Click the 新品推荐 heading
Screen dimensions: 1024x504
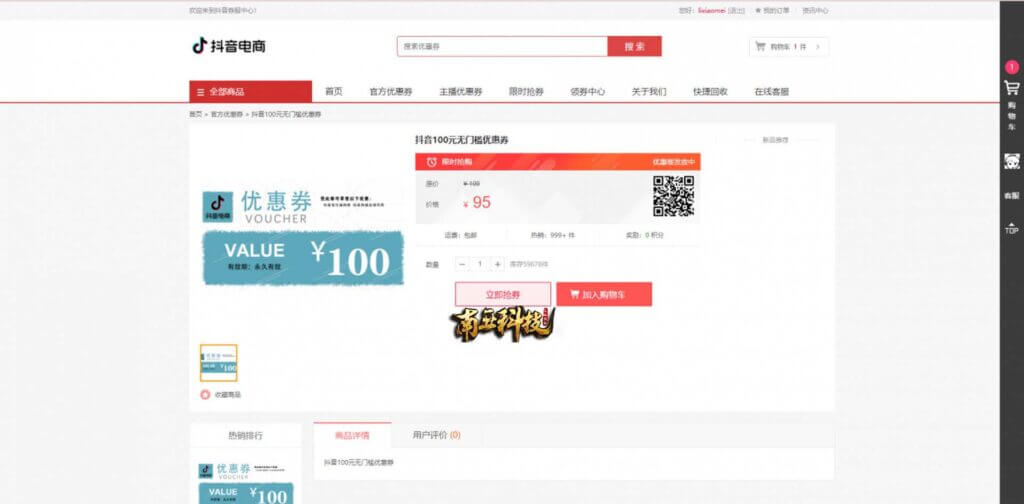pos(775,140)
